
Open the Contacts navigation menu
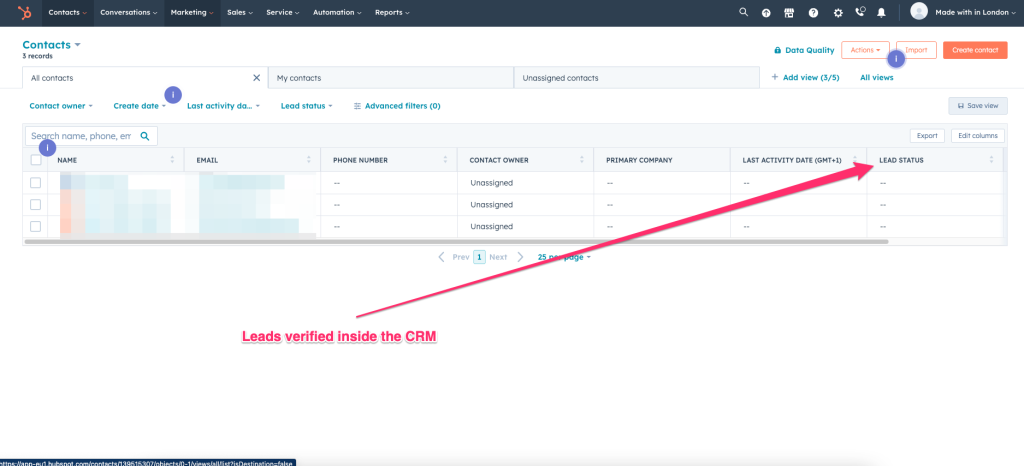[x=68, y=12]
